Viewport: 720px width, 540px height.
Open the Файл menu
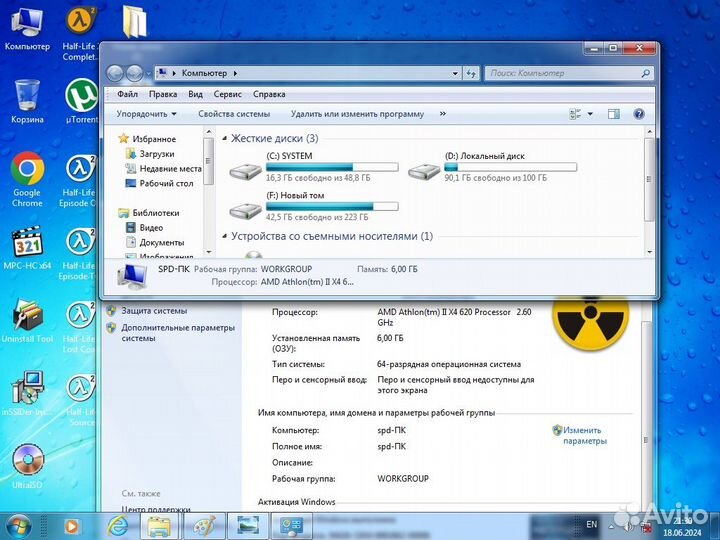tap(127, 94)
